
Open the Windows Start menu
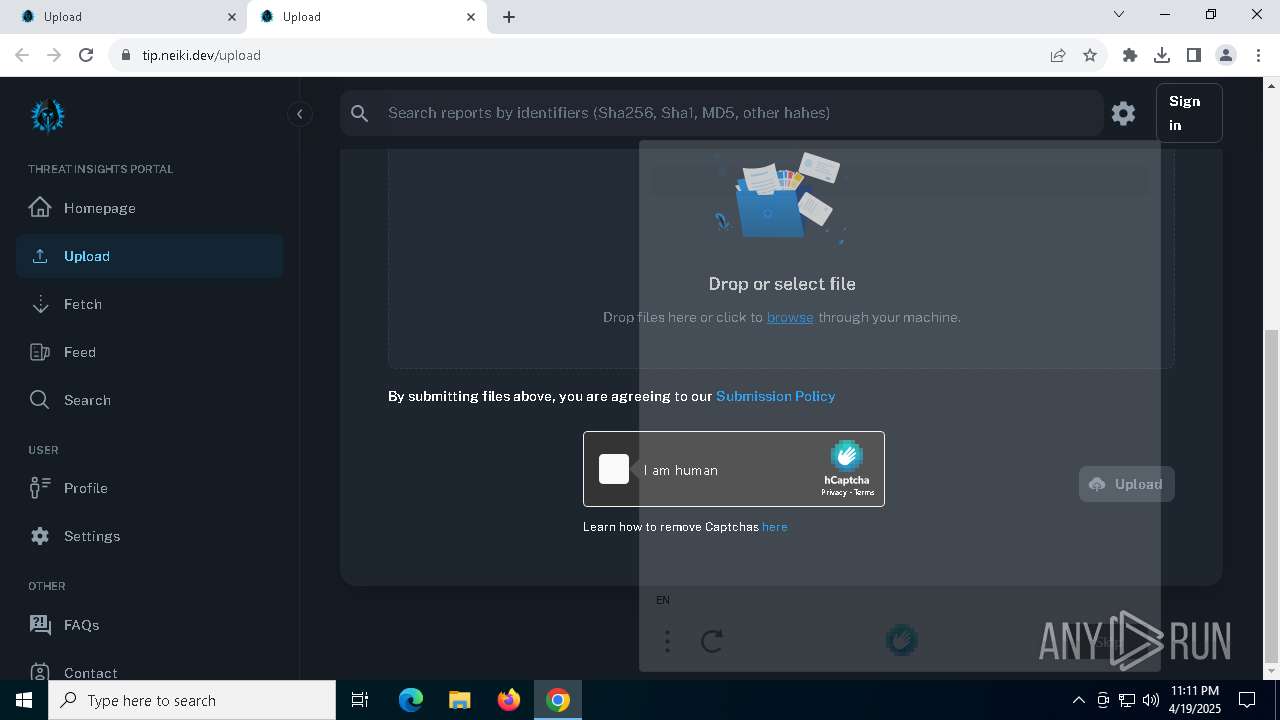point(24,700)
